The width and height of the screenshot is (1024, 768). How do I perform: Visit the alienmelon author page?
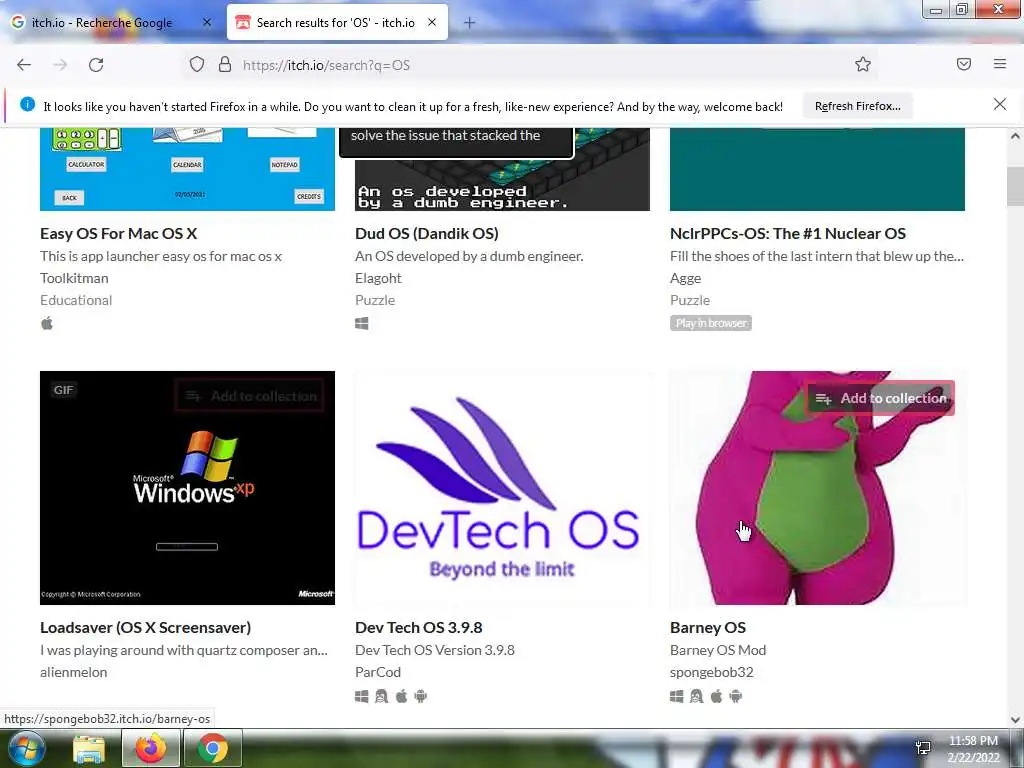click(73, 672)
